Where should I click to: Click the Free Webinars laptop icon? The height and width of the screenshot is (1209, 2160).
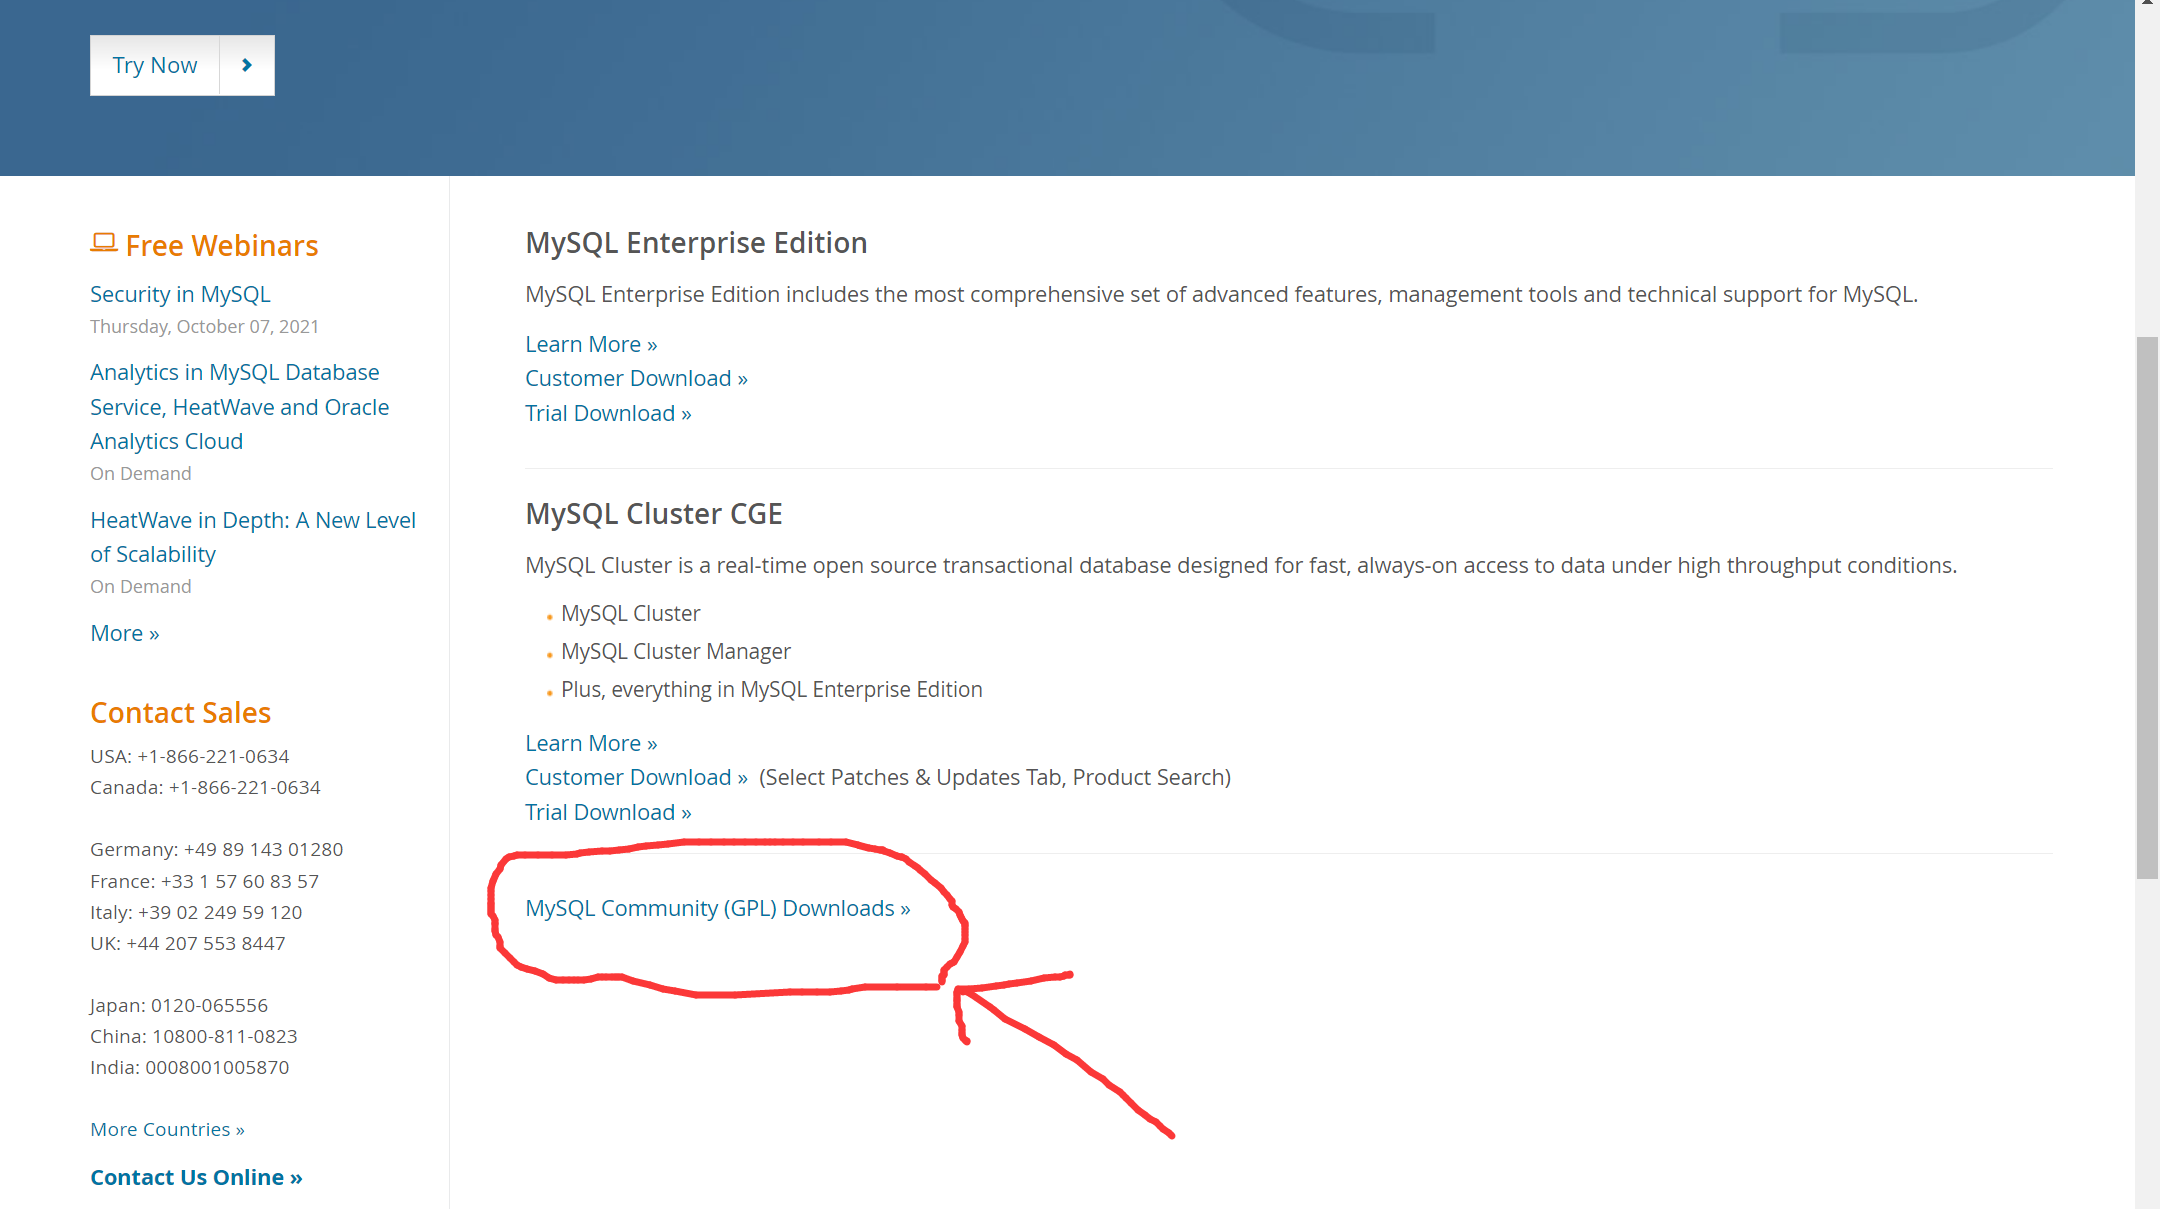(x=104, y=243)
